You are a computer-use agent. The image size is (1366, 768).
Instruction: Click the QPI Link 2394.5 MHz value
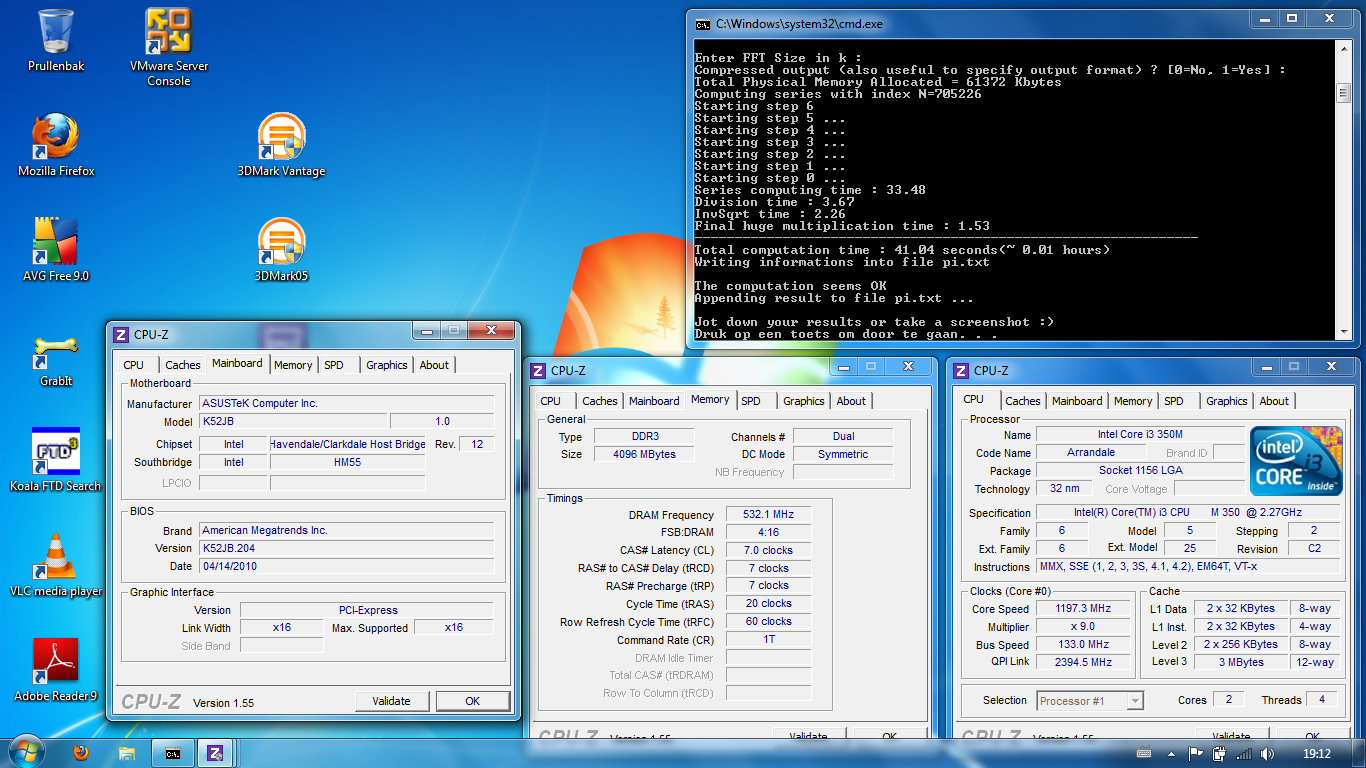(1083, 662)
